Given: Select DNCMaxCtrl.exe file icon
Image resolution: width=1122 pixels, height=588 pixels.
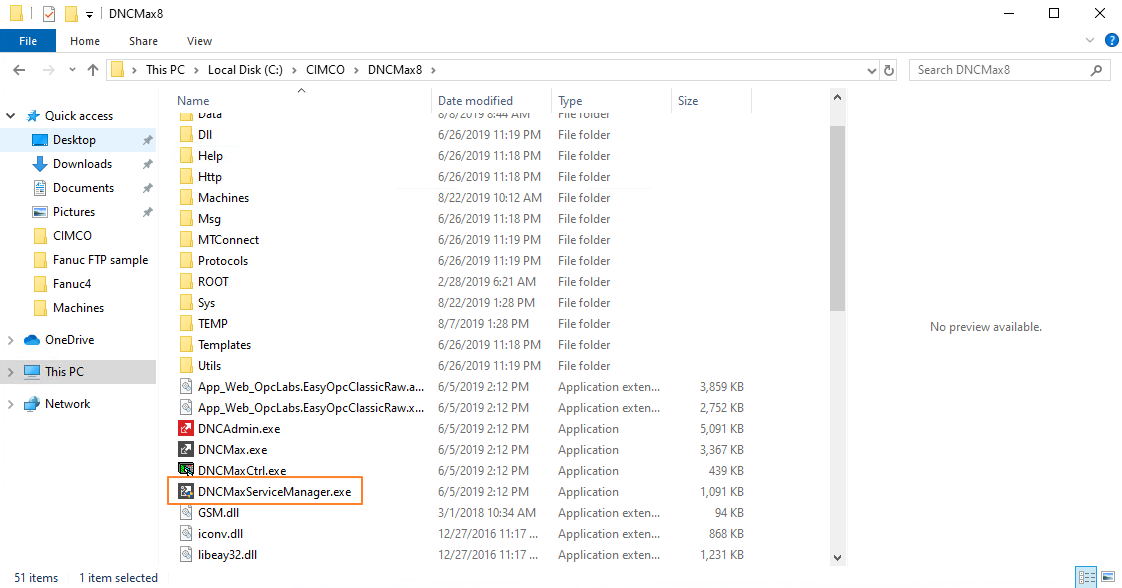Looking at the screenshot, I should (x=186, y=470).
